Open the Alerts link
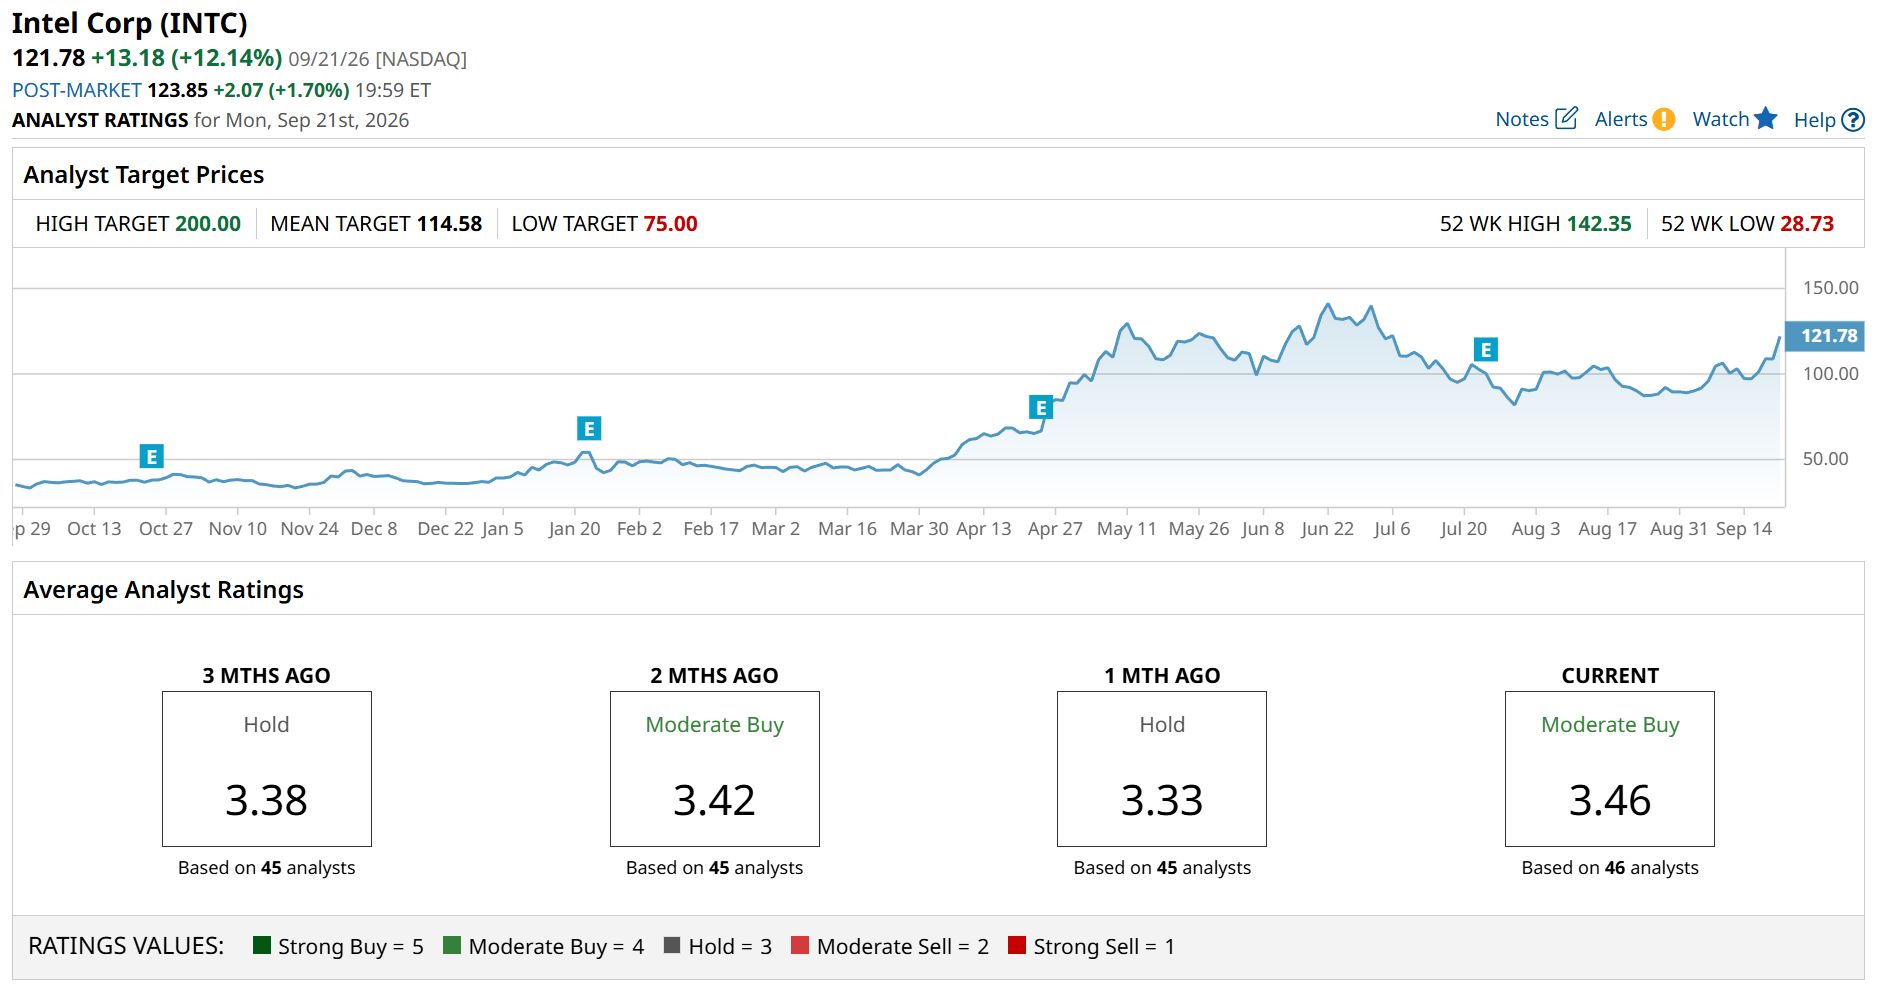The height and width of the screenshot is (986, 1878). click(1620, 119)
